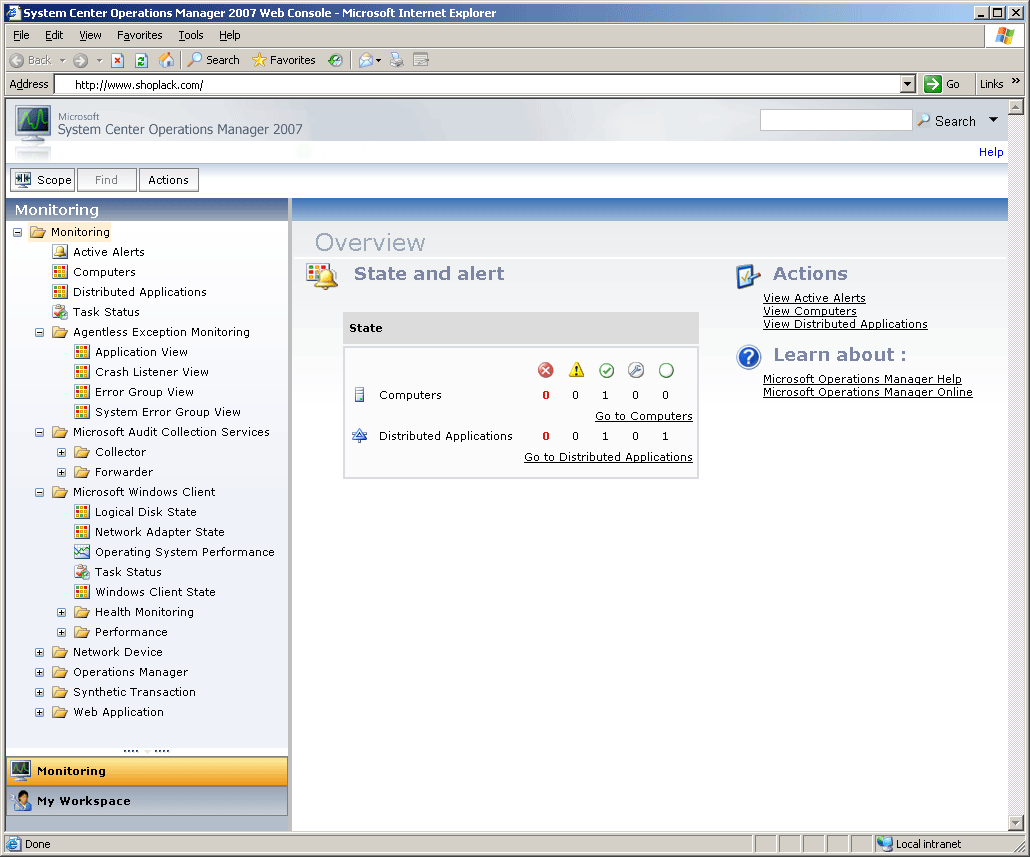Go to the Home page icon
Viewport: 1030px width, 857px height.
(x=166, y=60)
